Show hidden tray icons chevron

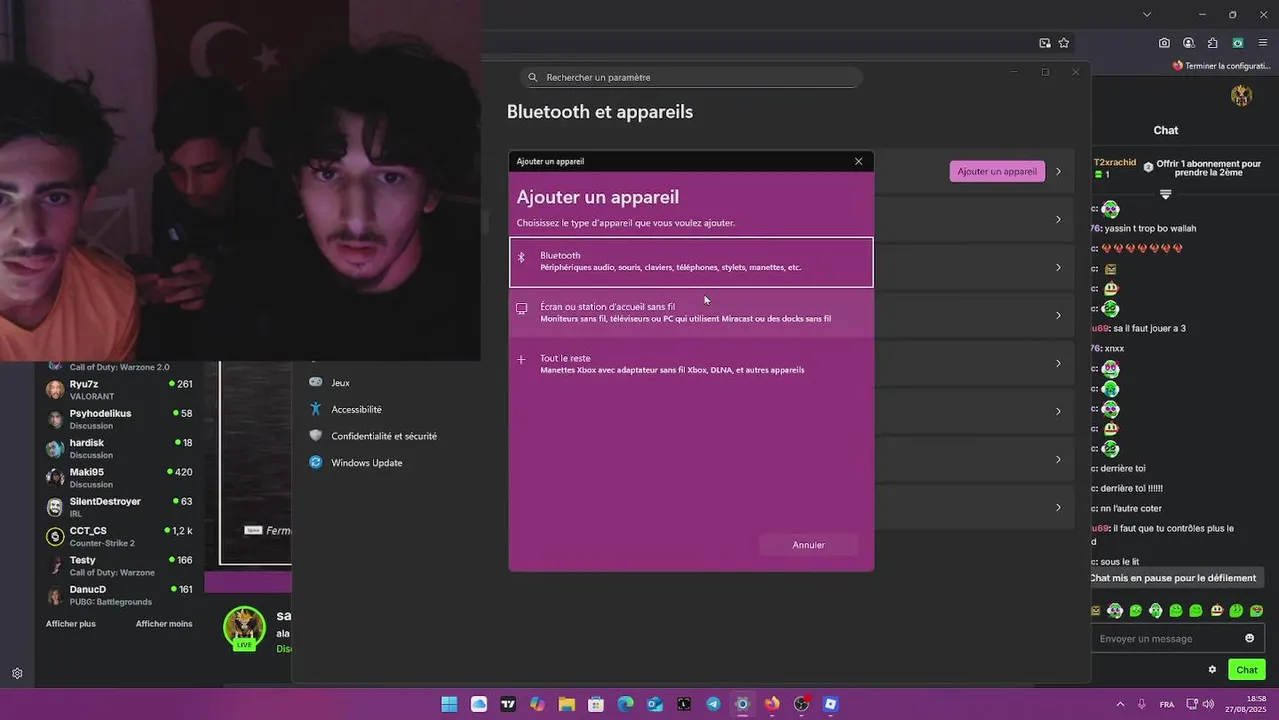coord(1119,704)
